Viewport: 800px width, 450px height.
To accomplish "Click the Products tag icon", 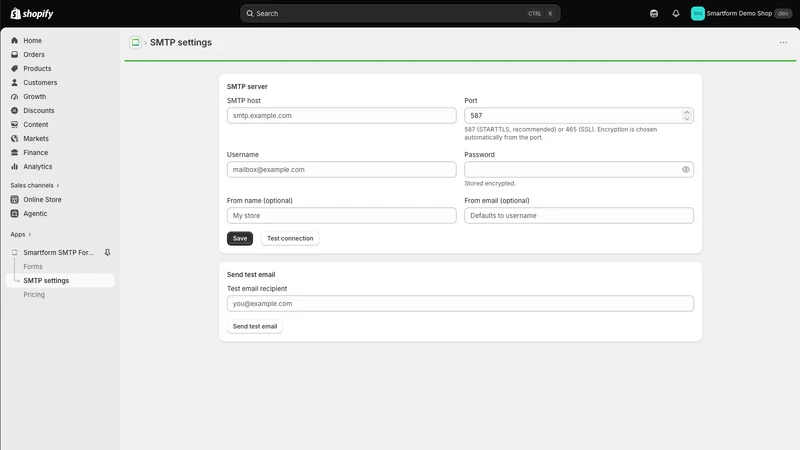I will click(x=14, y=68).
